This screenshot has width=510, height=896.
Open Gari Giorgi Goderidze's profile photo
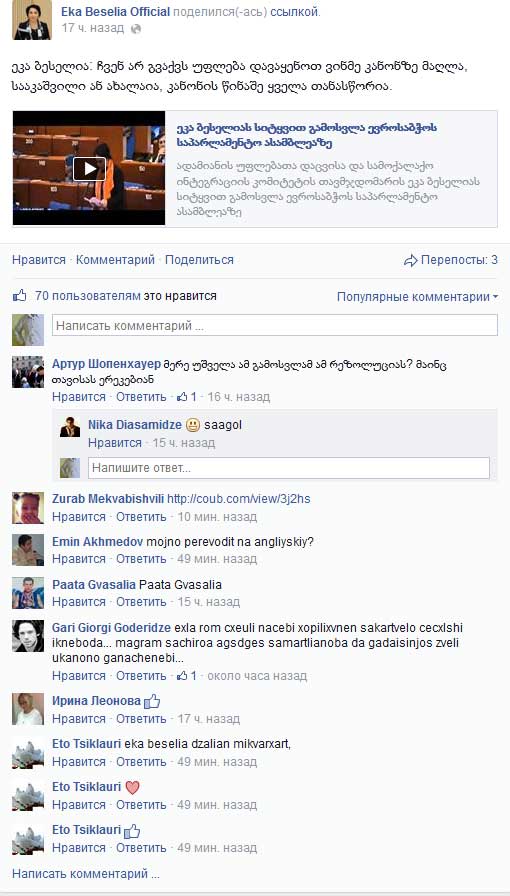click(x=27, y=635)
